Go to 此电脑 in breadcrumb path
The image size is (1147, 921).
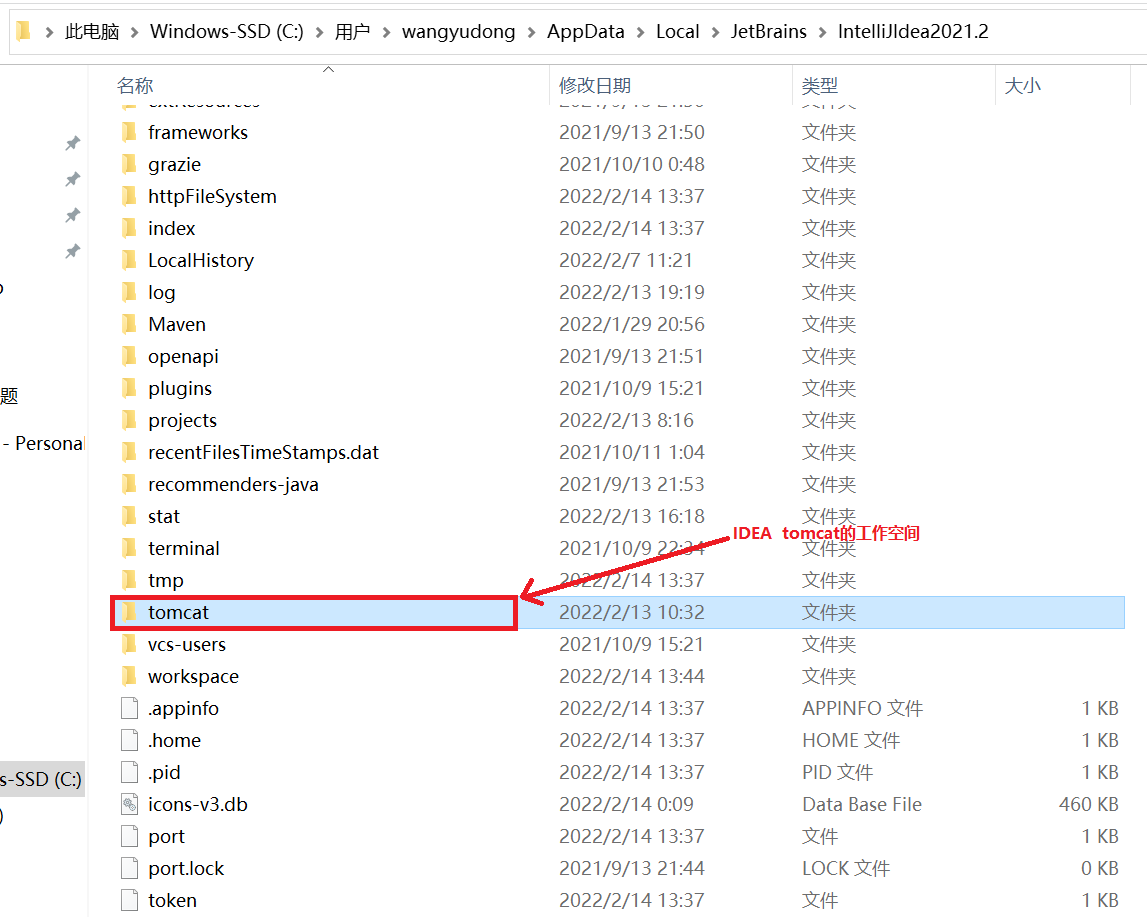point(92,32)
